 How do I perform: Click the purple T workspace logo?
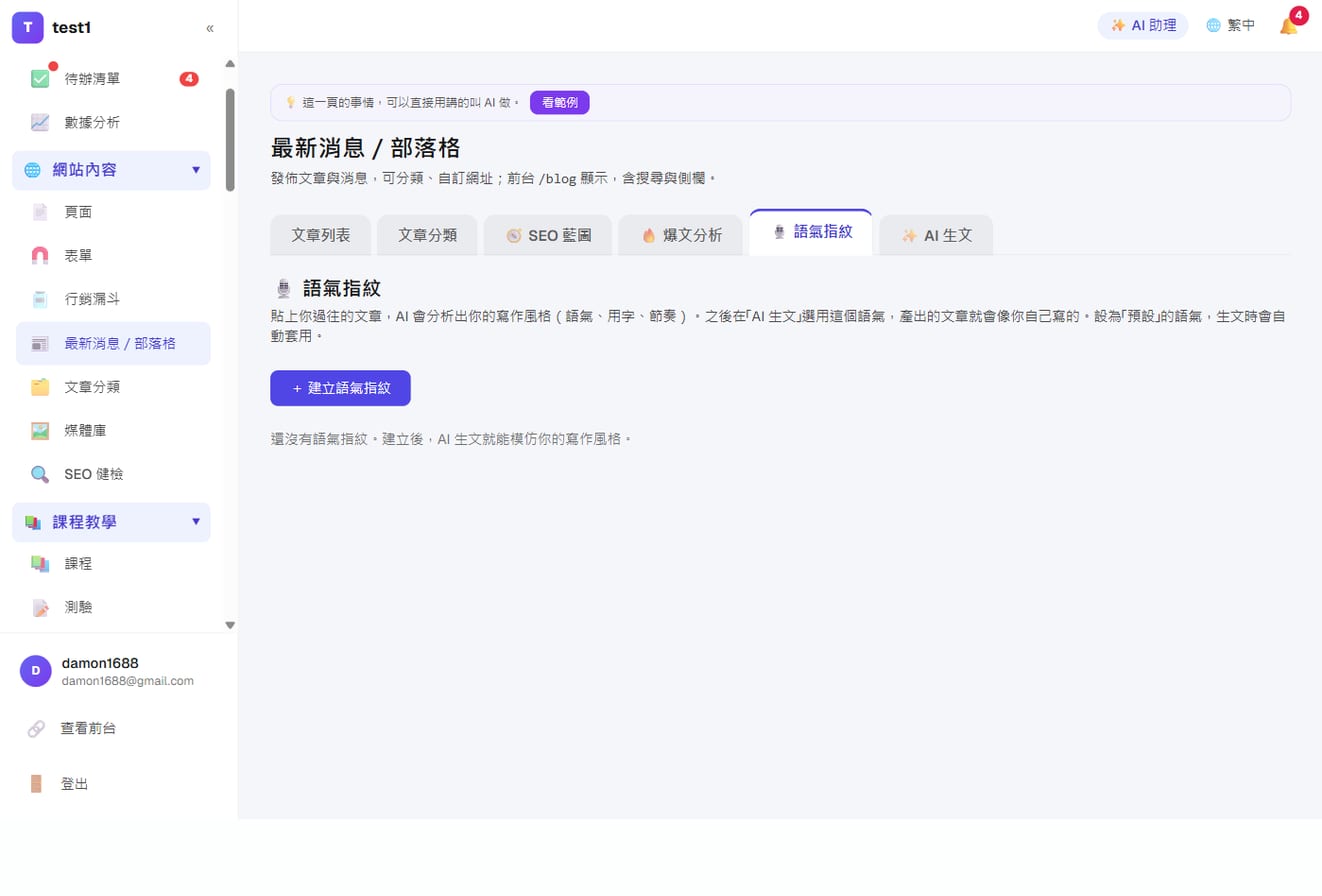point(28,28)
